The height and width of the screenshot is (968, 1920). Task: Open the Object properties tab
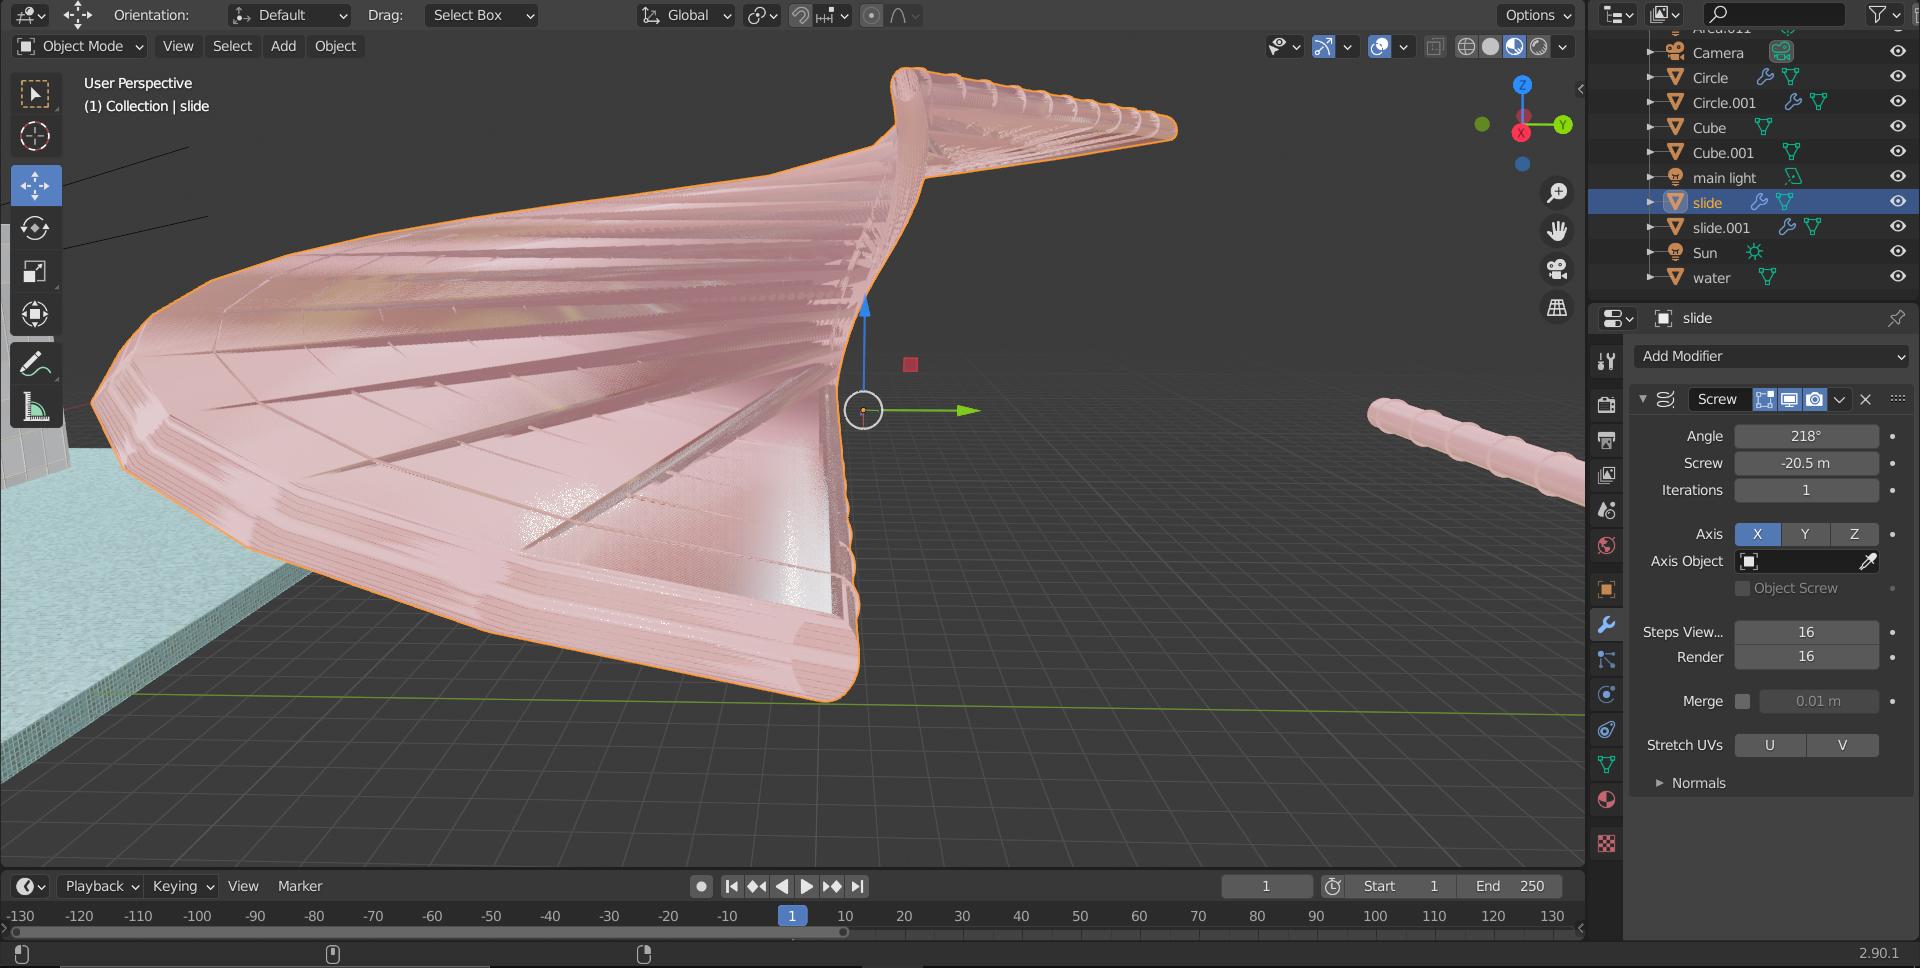point(1606,589)
